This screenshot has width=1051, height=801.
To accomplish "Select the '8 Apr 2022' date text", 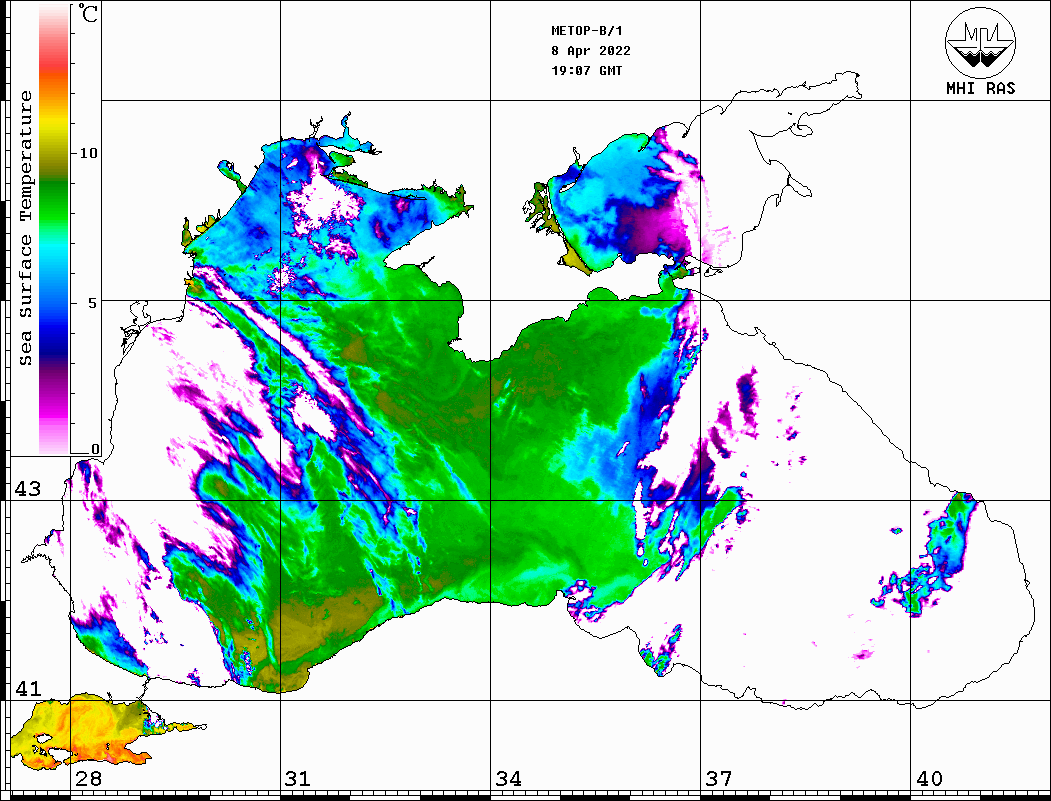I will [591, 51].
